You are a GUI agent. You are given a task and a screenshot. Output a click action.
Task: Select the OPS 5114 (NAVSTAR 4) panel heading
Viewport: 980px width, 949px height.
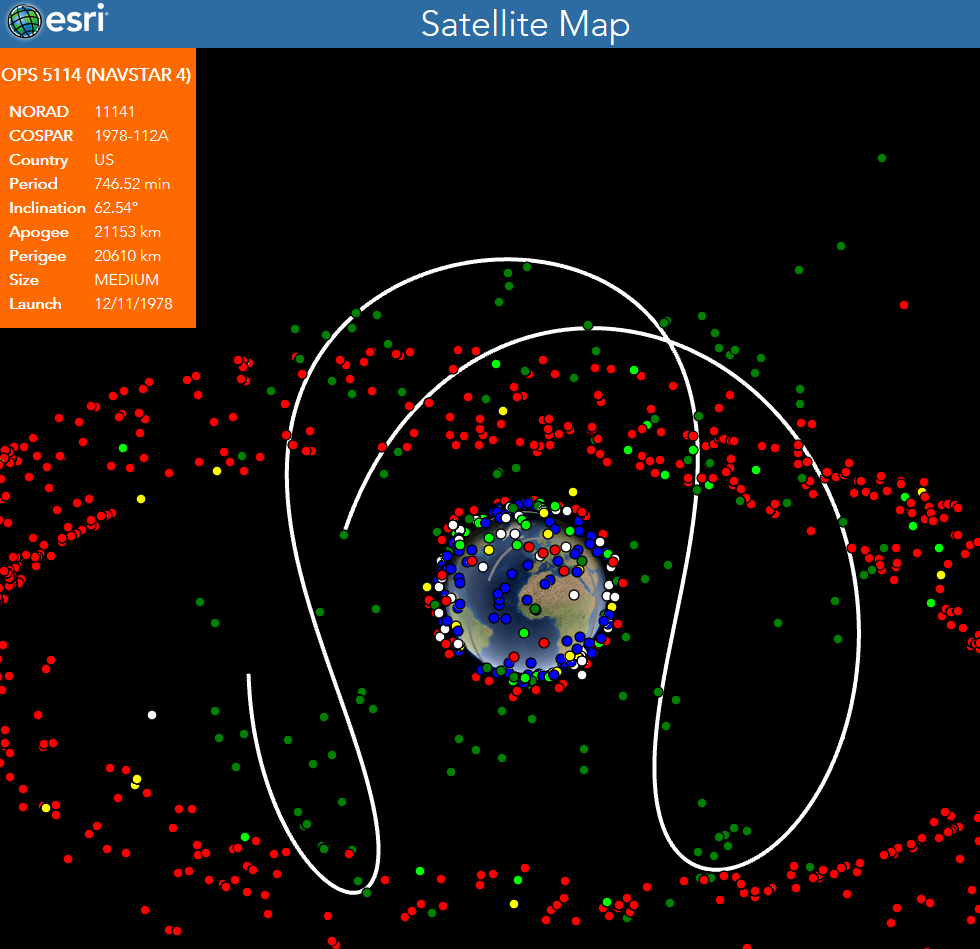(96, 75)
